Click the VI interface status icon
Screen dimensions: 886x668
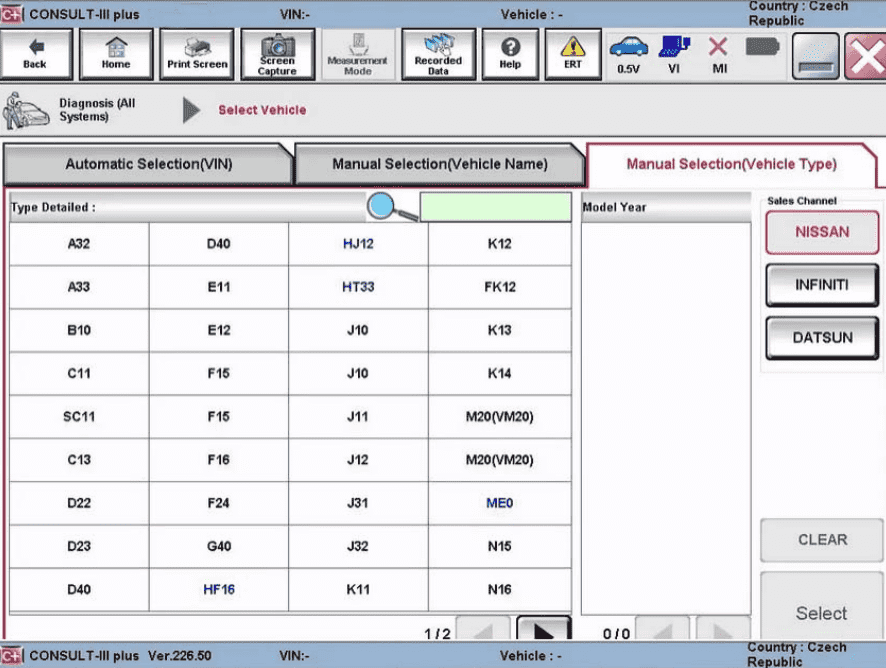point(675,54)
